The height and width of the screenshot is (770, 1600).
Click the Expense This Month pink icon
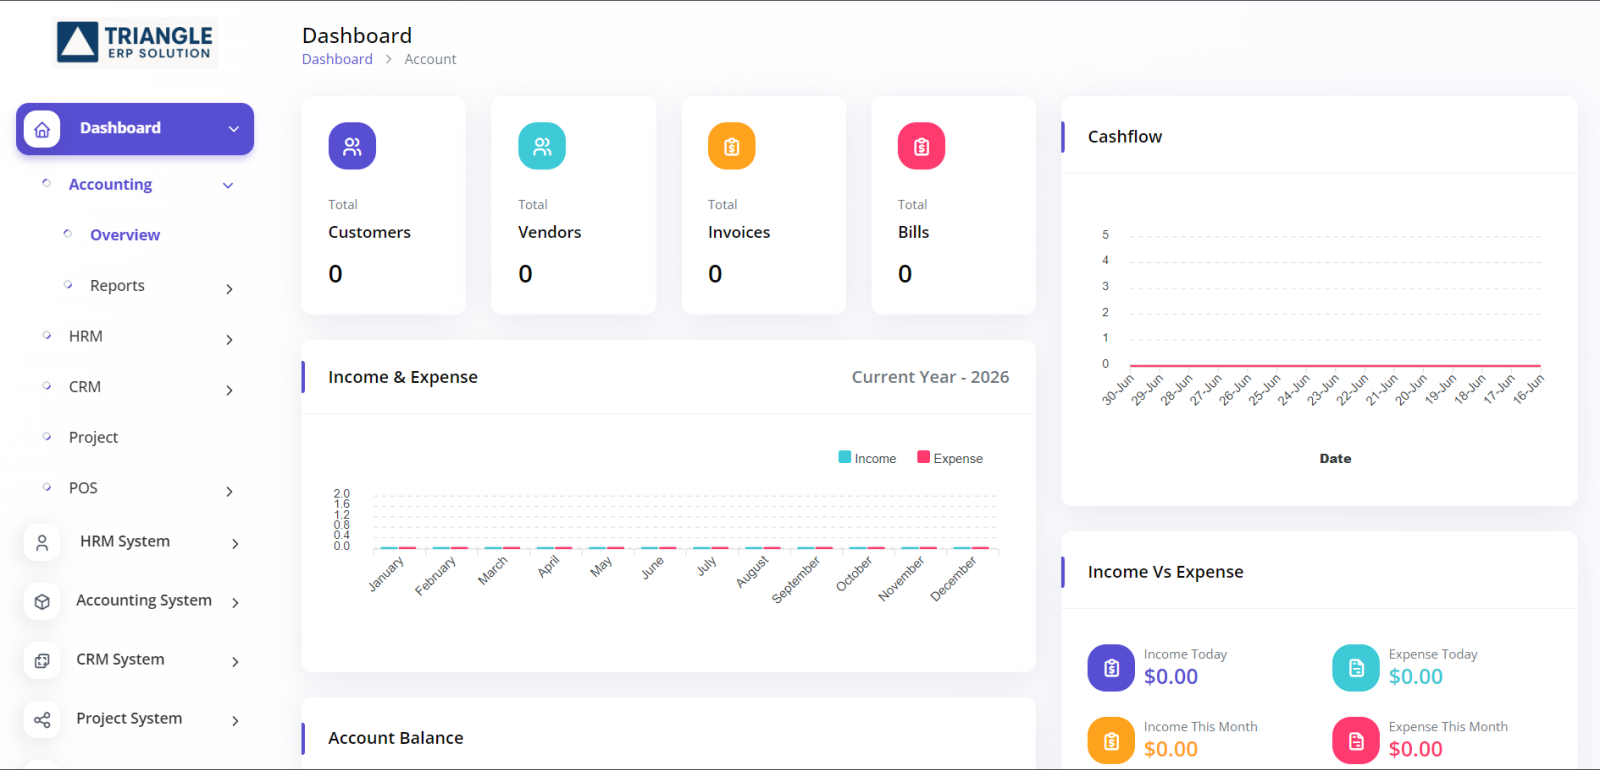pos(1356,741)
